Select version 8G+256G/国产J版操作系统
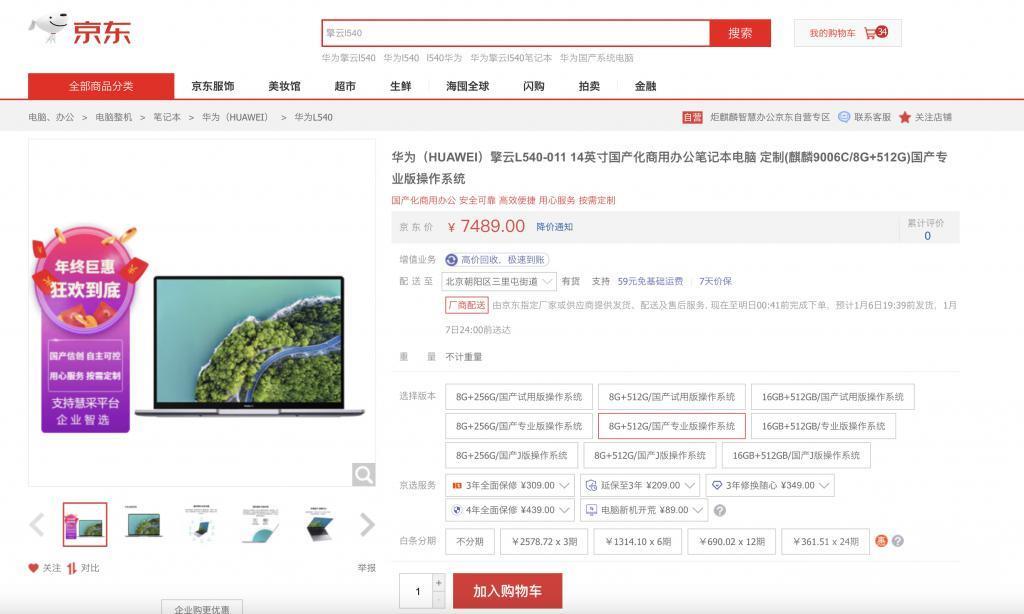The height and width of the screenshot is (614, 1024). 511,455
